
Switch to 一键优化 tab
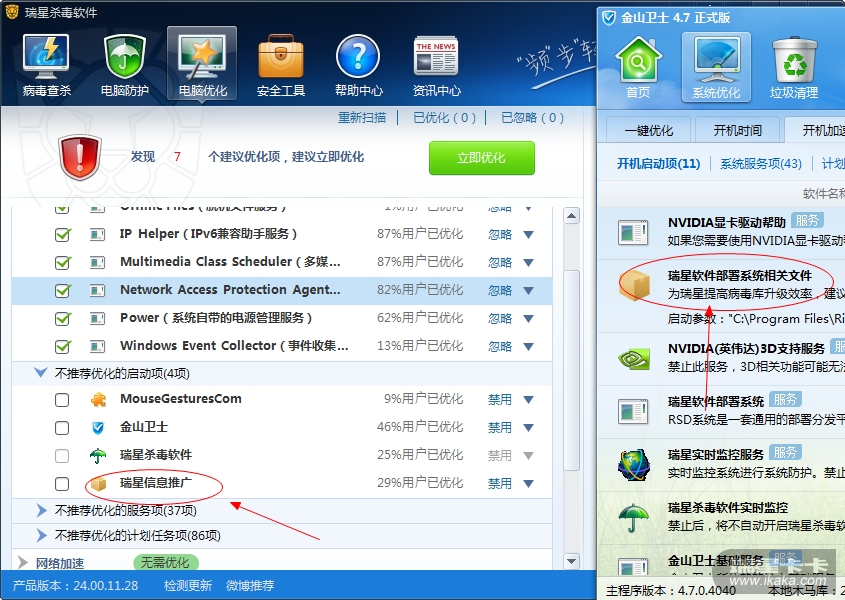tap(648, 130)
